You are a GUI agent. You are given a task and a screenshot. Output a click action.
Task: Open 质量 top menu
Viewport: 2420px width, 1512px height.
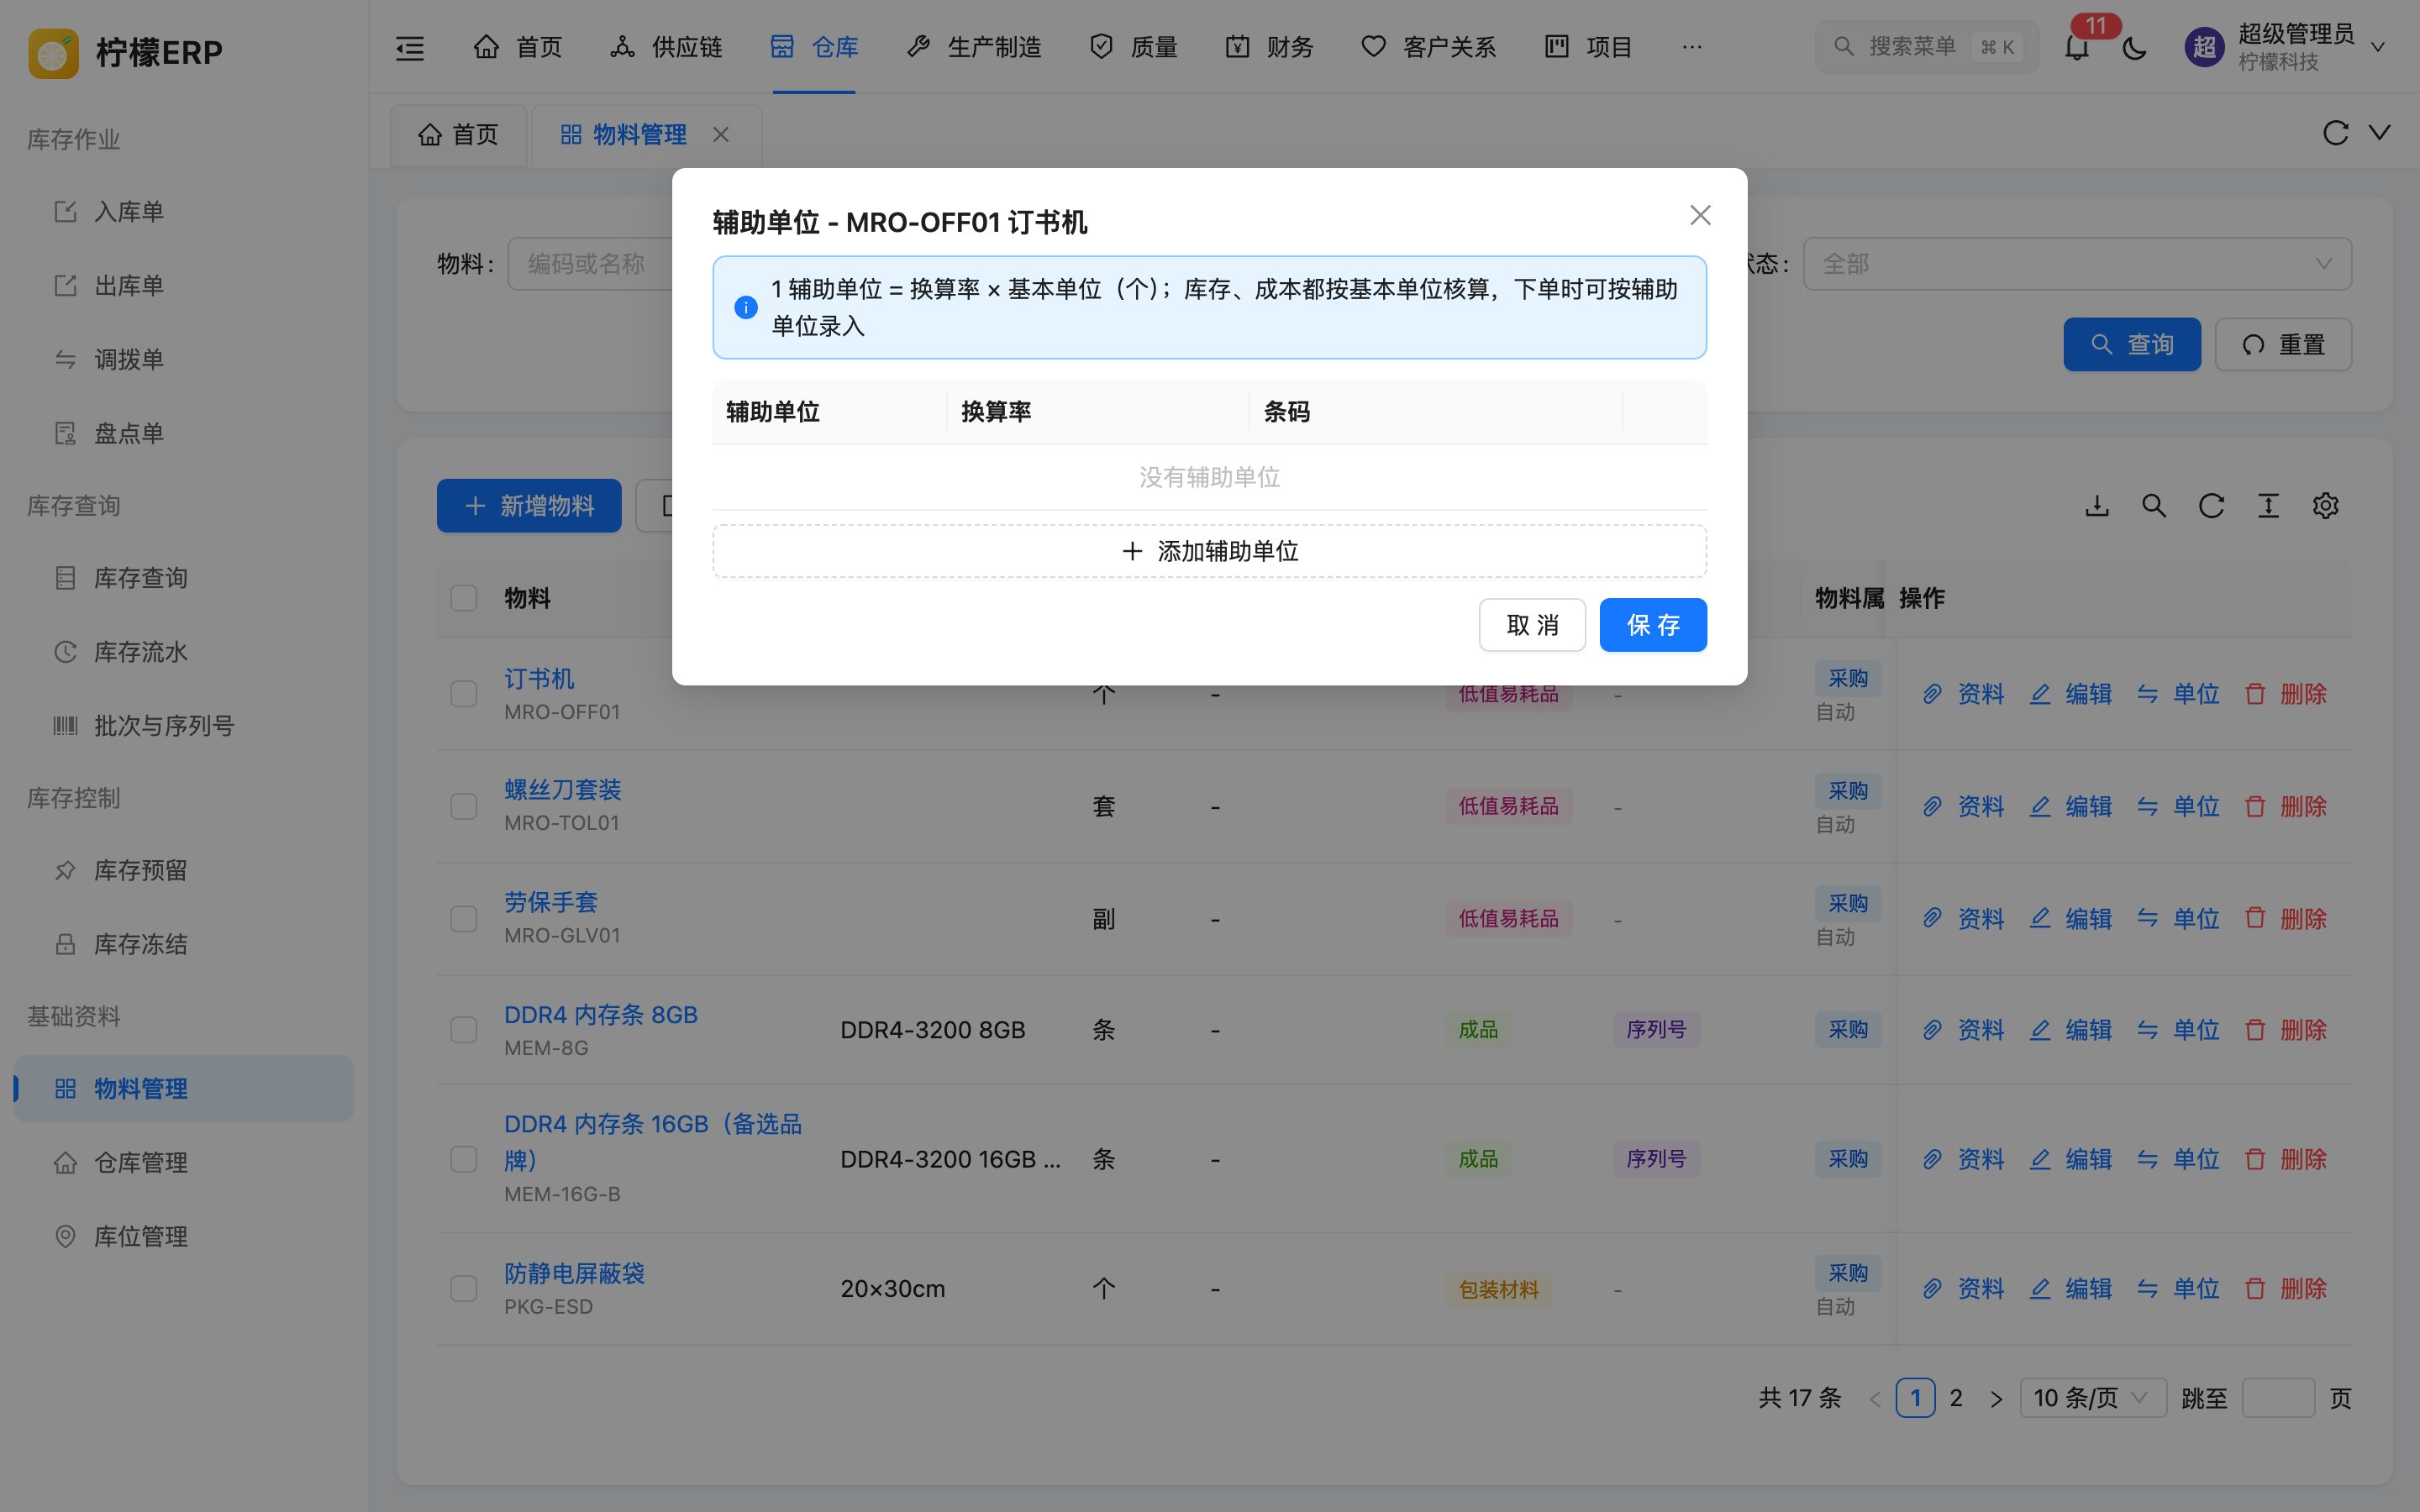point(1133,47)
